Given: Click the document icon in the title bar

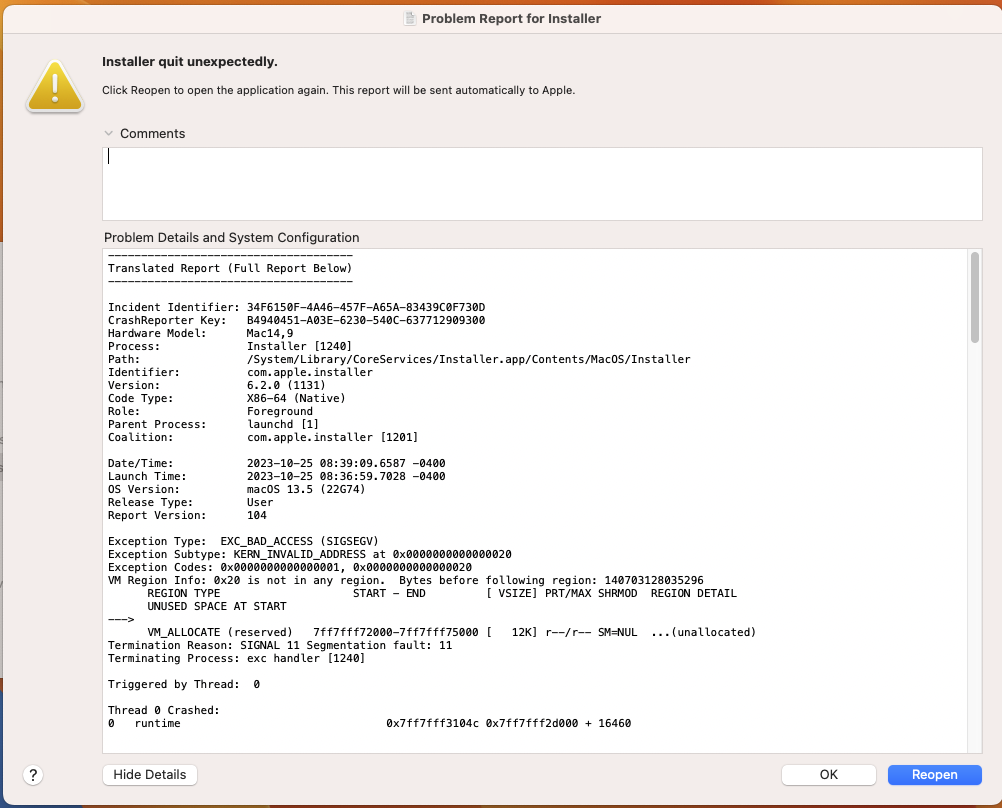Looking at the screenshot, I should coord(410,19).
